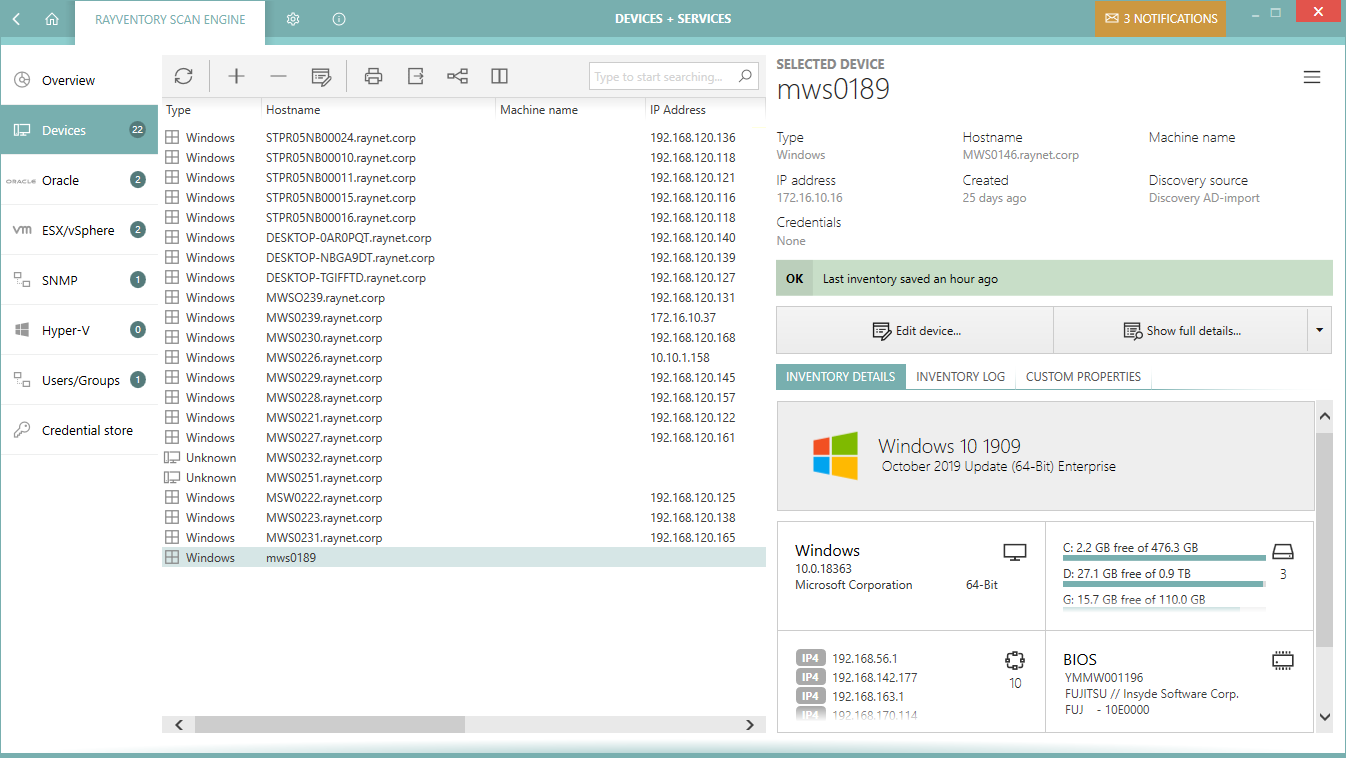
Task: Select the MWS0226.raynet.corp device row
Action: 324,358
